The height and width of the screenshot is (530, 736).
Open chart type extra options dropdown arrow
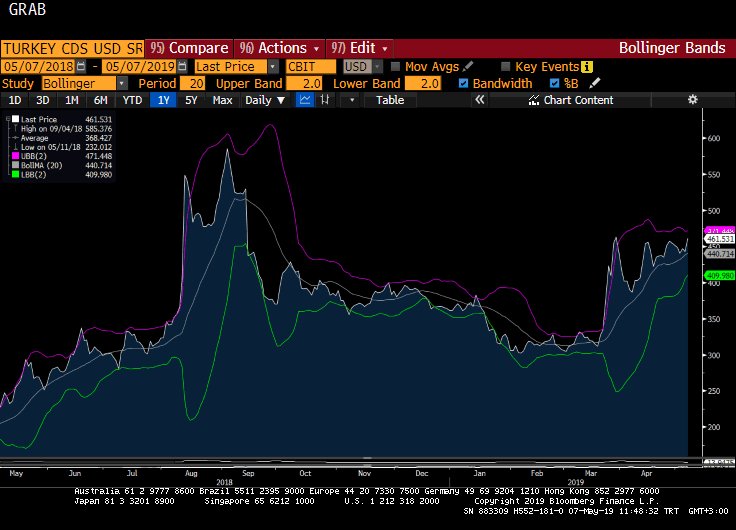tap(352, 100)
